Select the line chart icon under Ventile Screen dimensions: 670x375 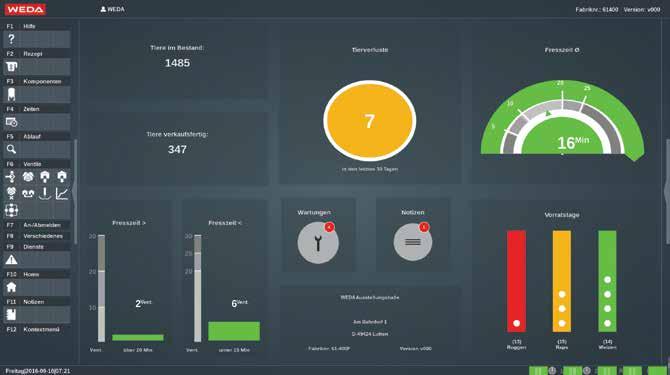(x=62, y=193)
